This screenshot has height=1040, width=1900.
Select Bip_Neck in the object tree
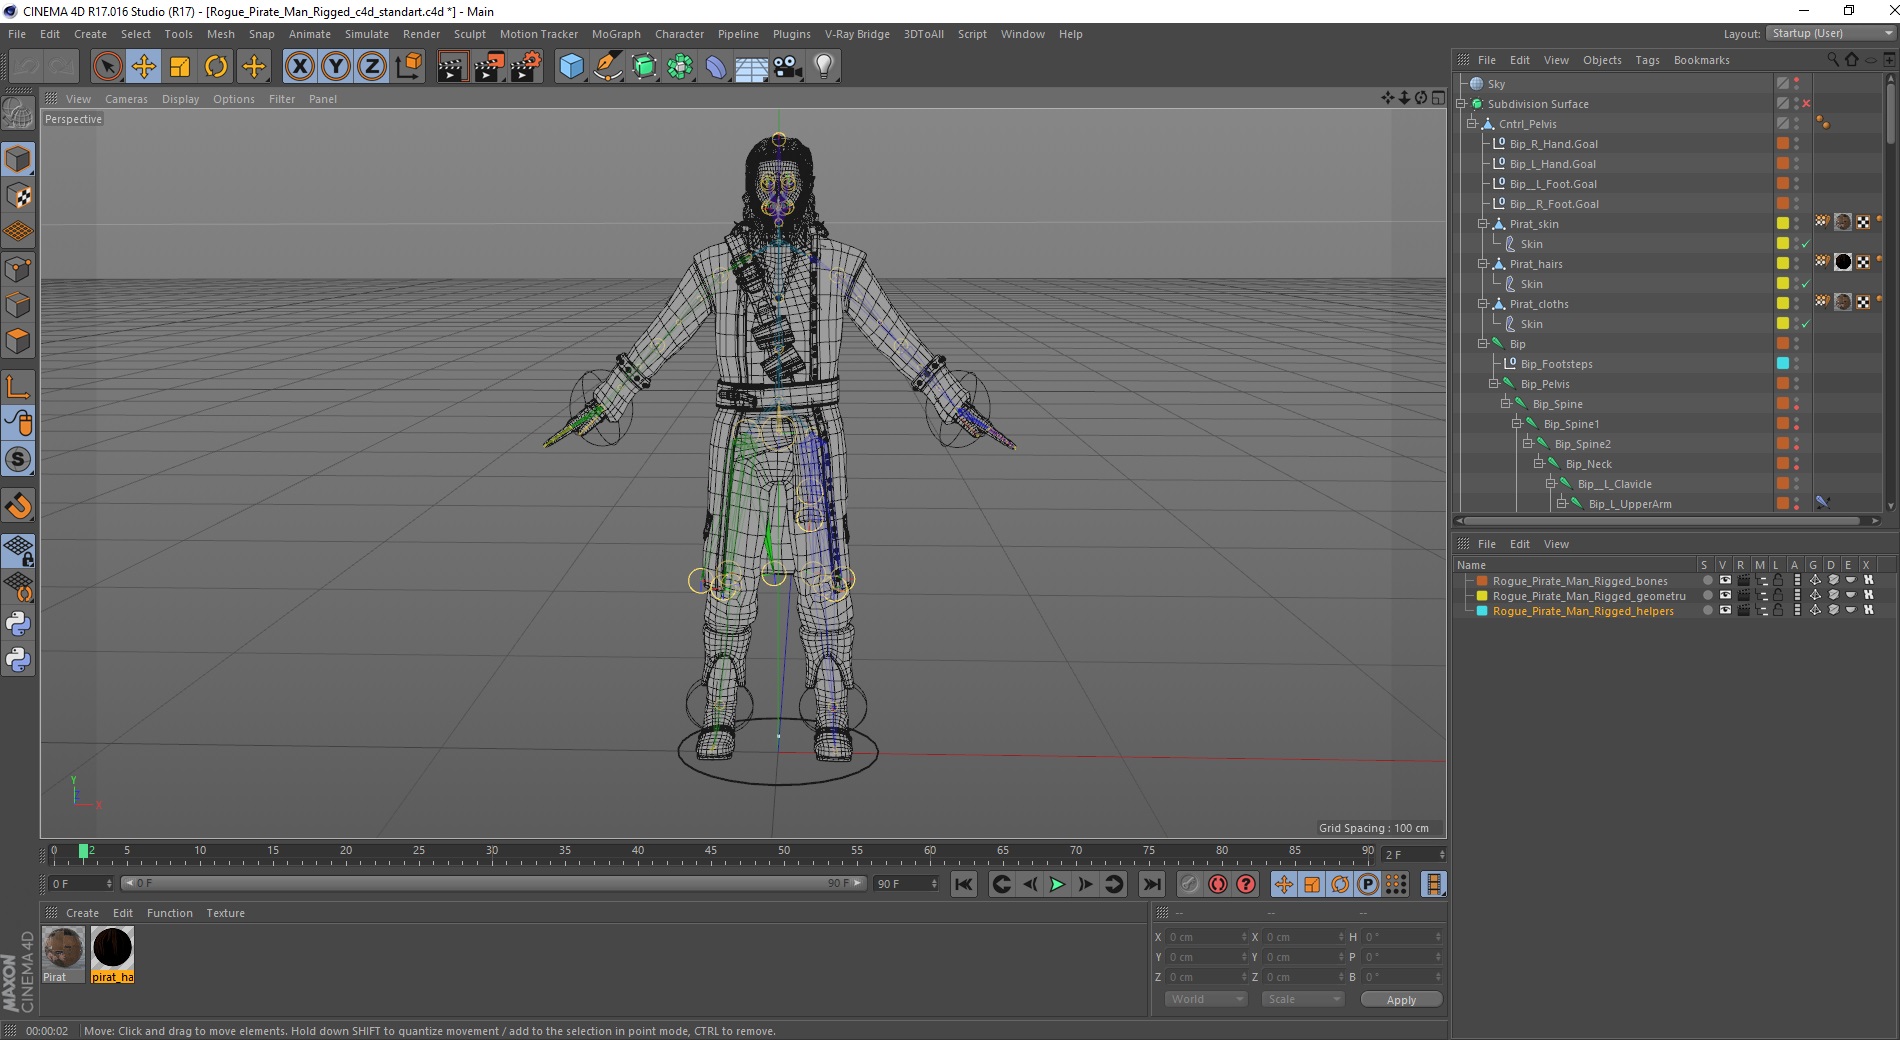coord(1588,464)
